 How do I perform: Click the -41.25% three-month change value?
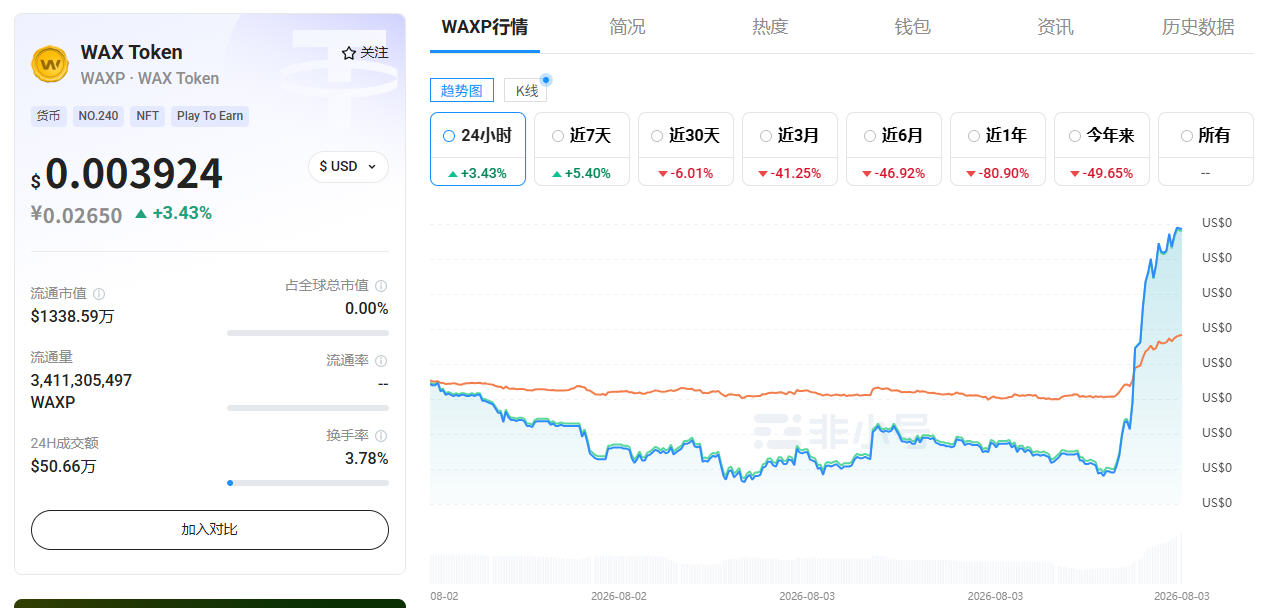coord(796,173)
